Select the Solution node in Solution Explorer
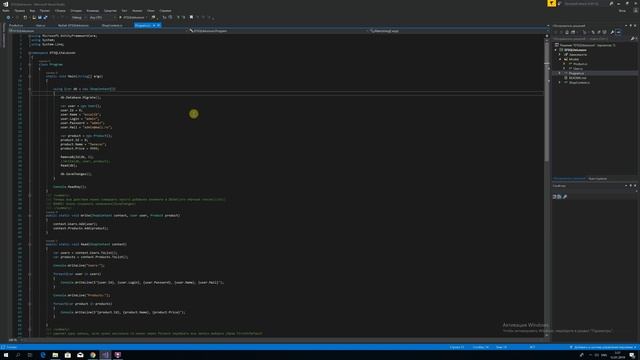The image size is (640, 360). (x=585, y=45)
